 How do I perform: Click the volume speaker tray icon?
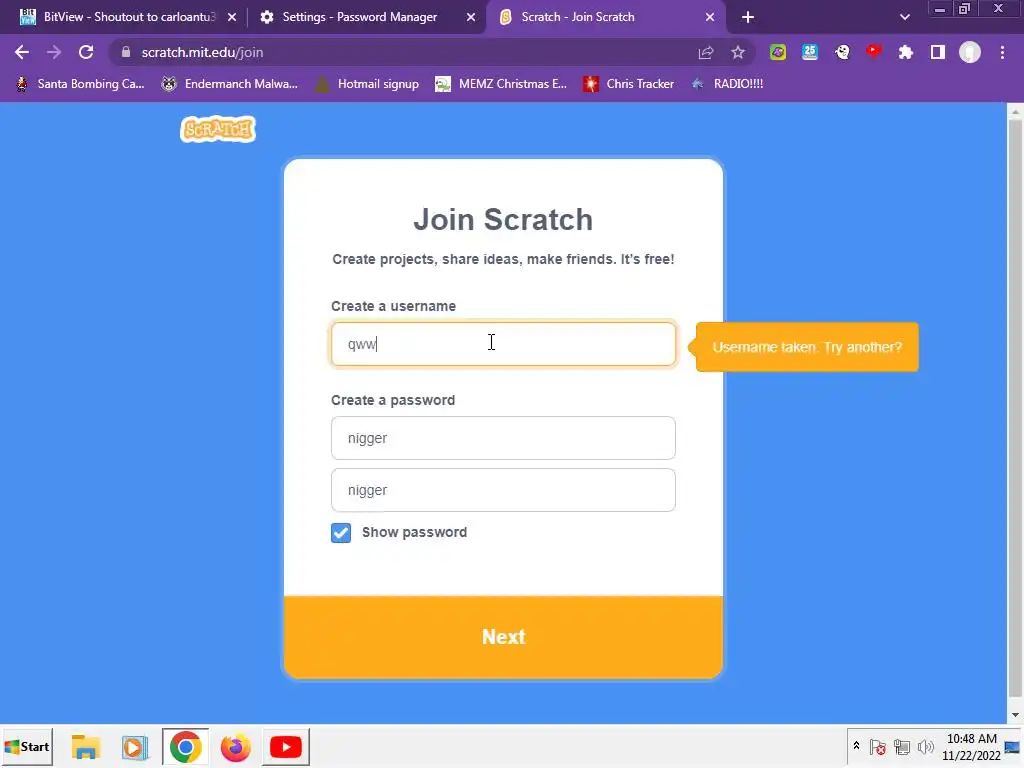[925, 746]
